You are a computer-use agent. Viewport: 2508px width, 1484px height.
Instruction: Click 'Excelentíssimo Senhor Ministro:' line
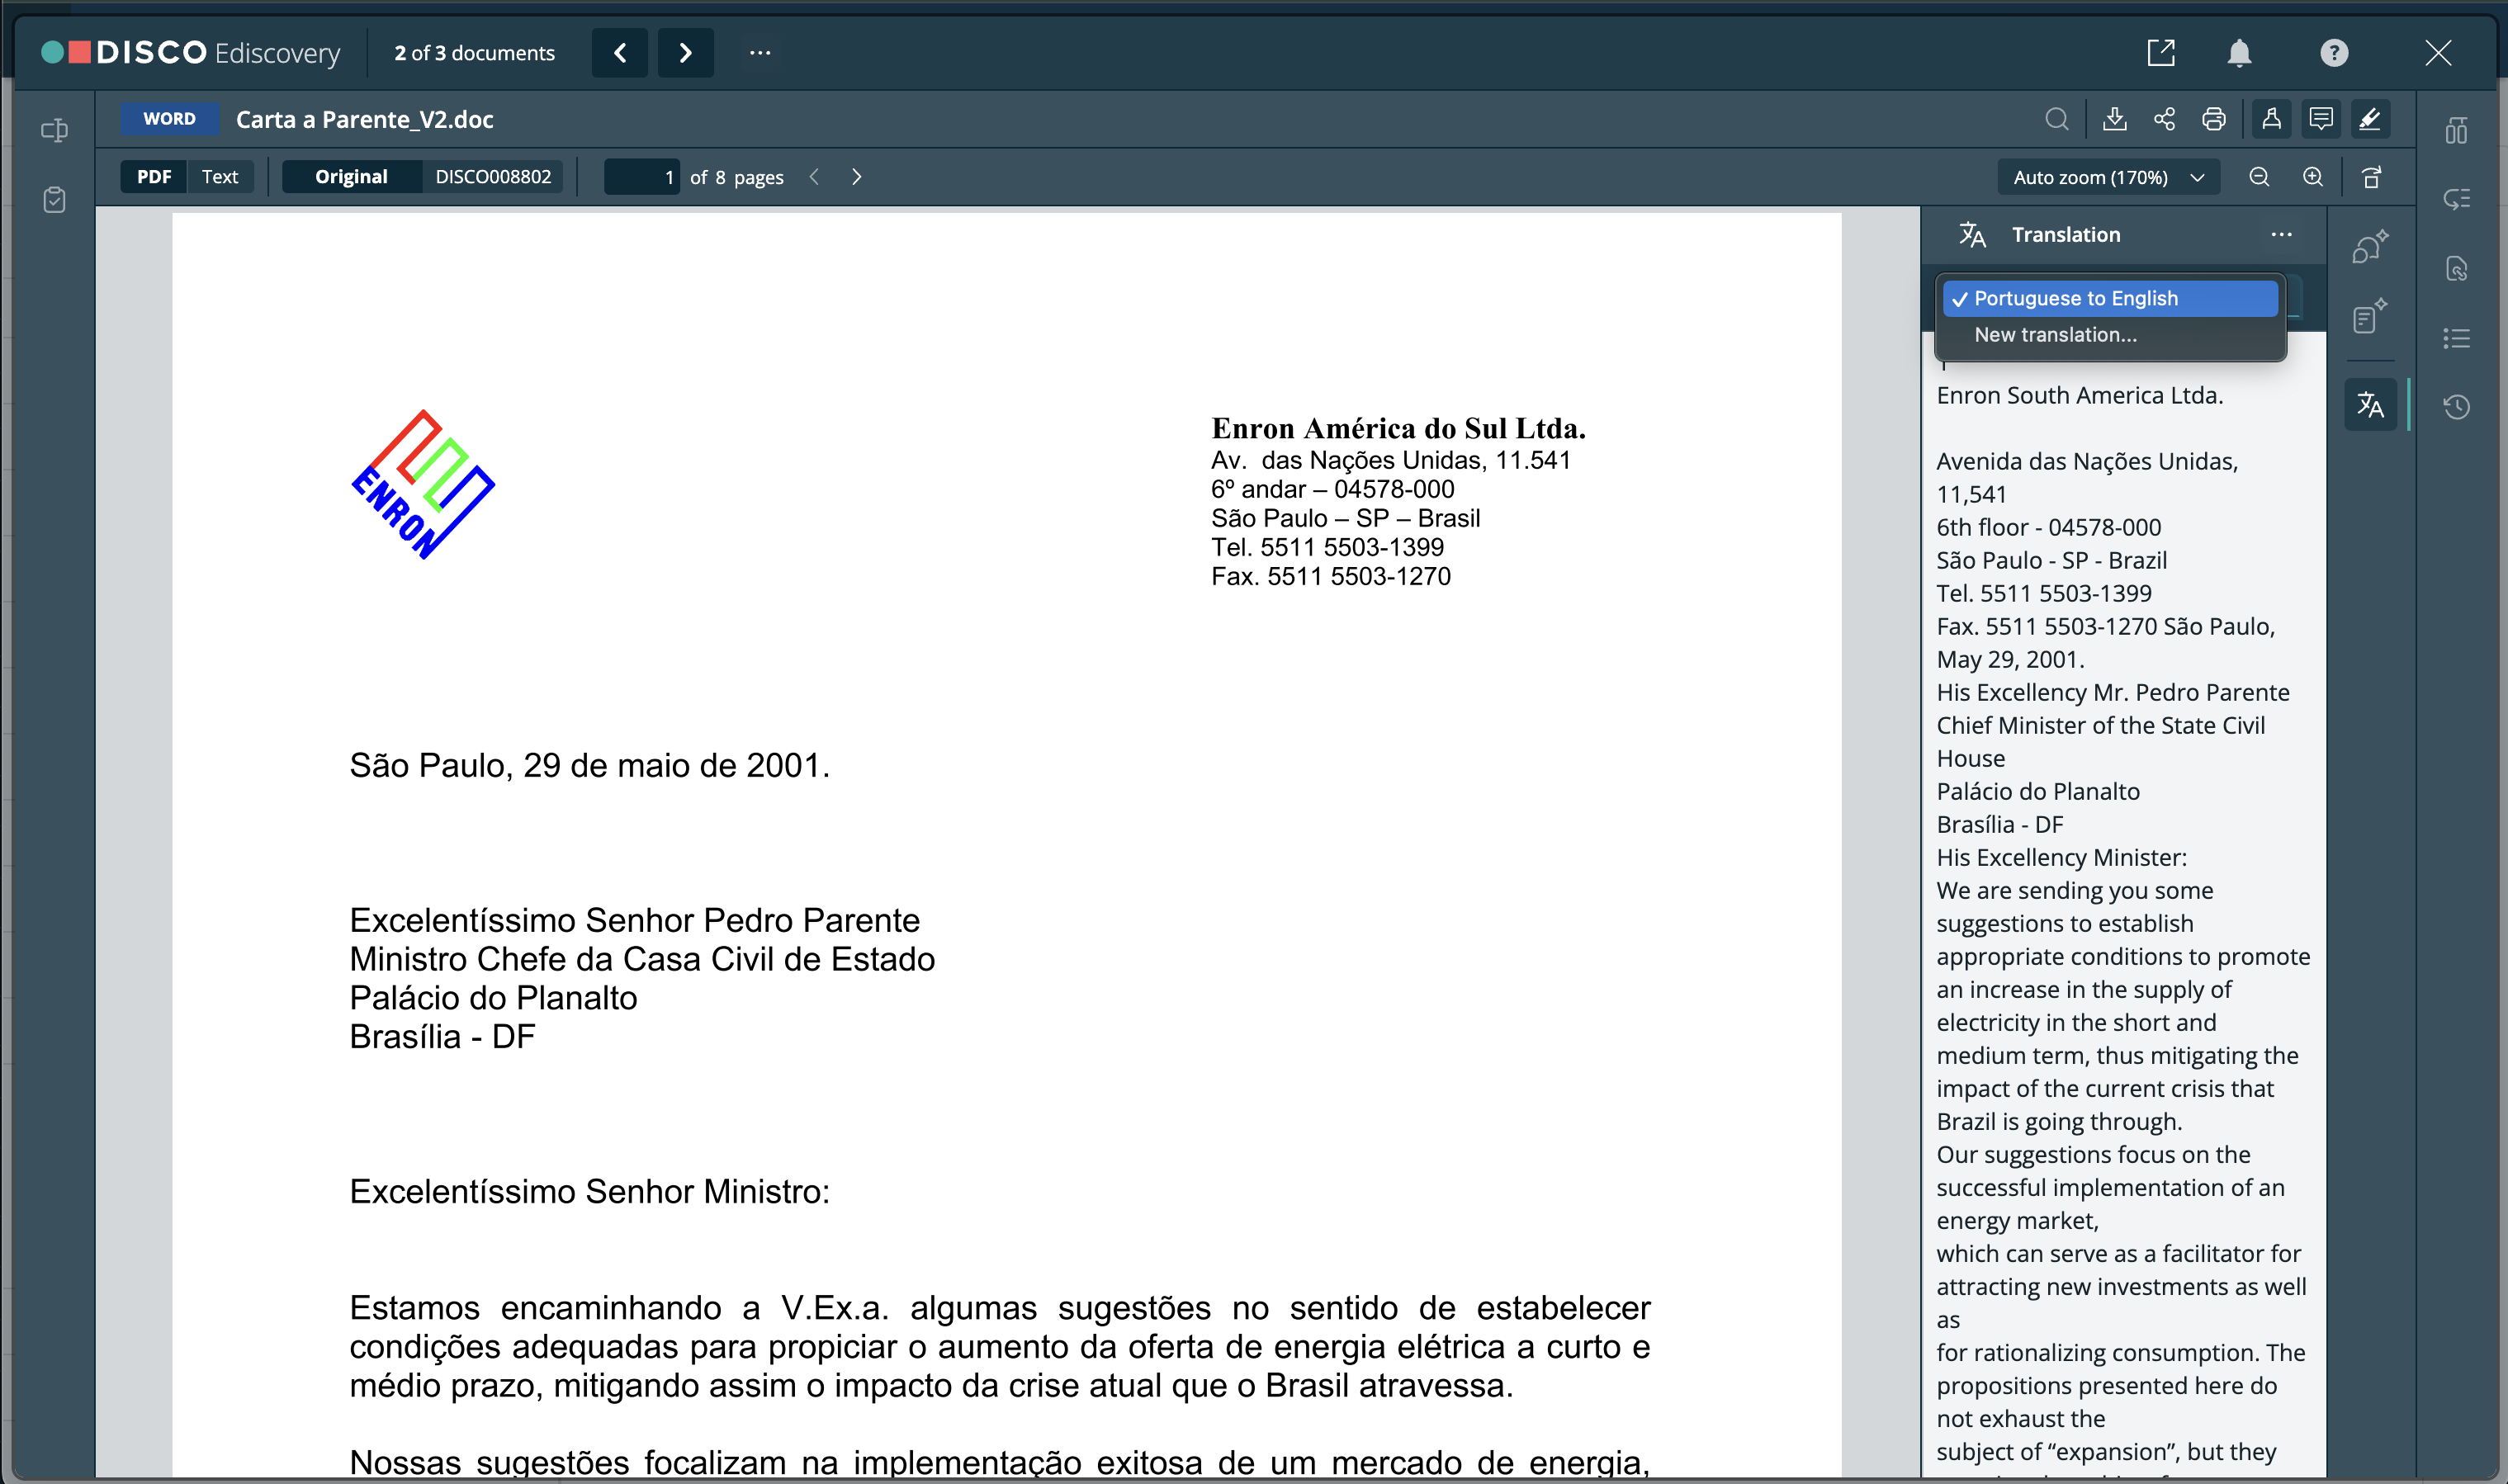point(590,1192)
